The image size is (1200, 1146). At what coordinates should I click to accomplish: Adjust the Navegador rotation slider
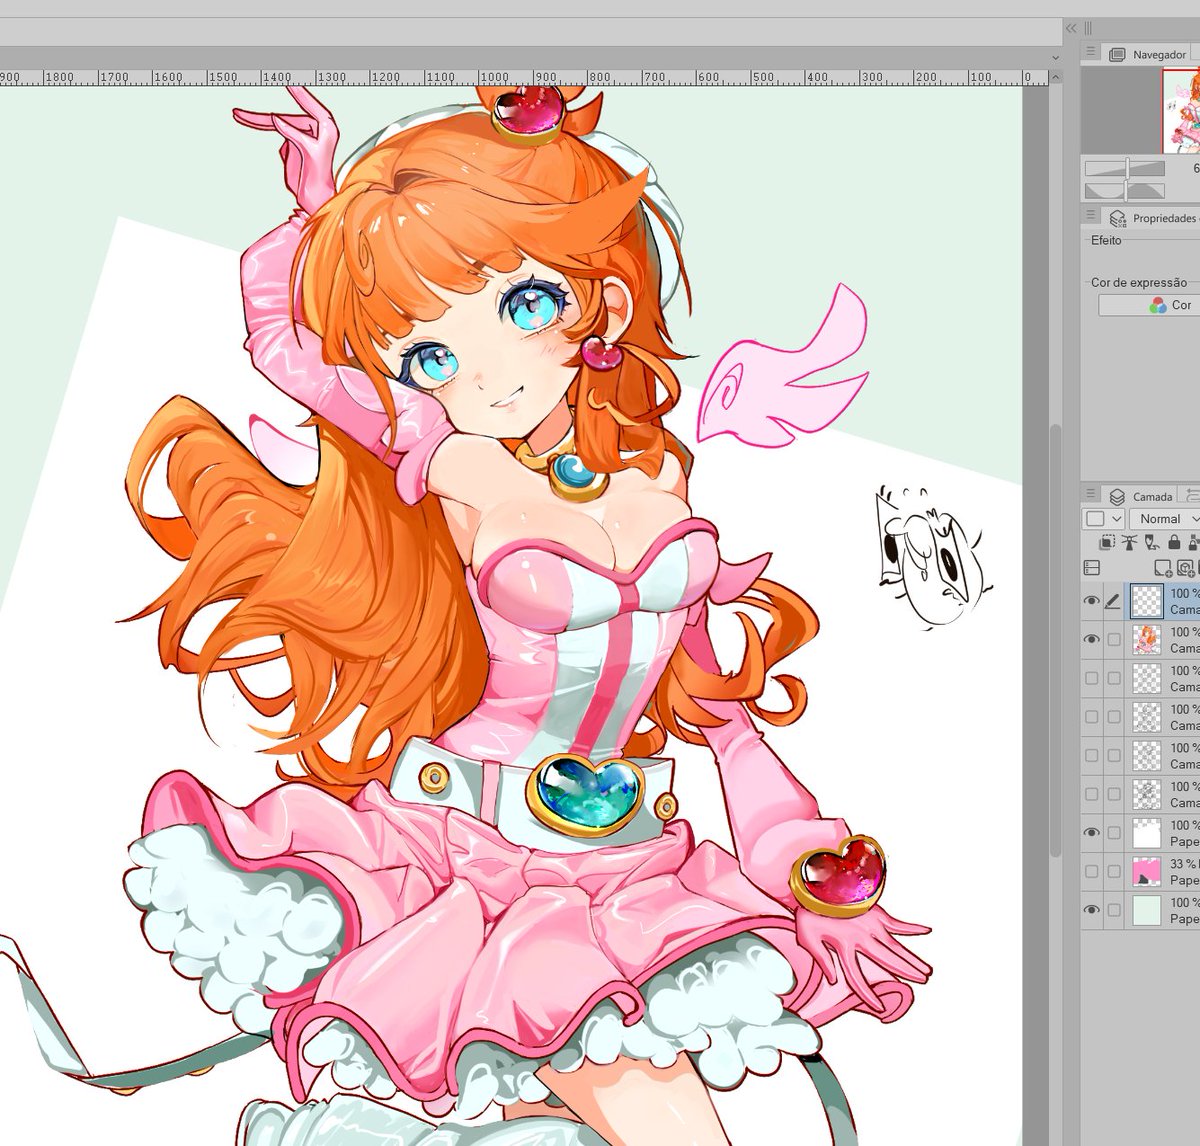1125,190
